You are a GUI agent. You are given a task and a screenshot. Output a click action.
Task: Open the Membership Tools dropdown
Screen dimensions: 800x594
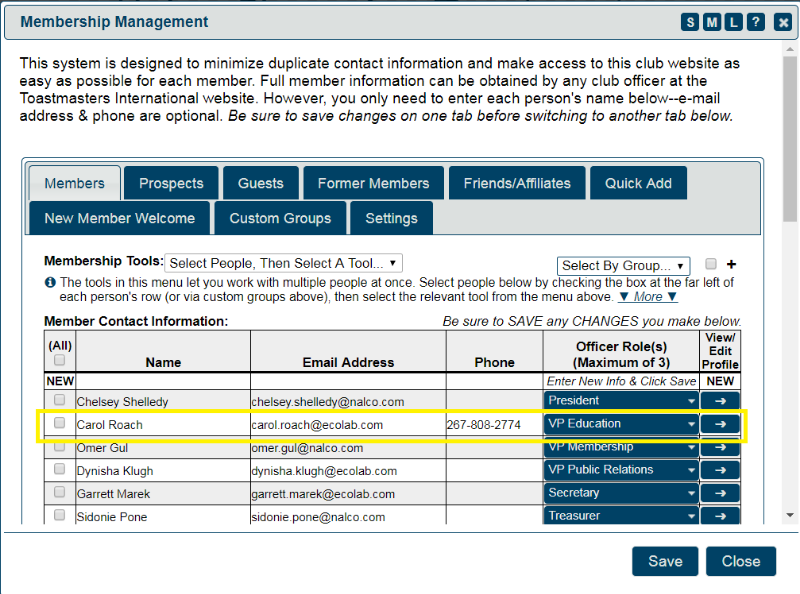pyautogui.click(x=283, y=263)
